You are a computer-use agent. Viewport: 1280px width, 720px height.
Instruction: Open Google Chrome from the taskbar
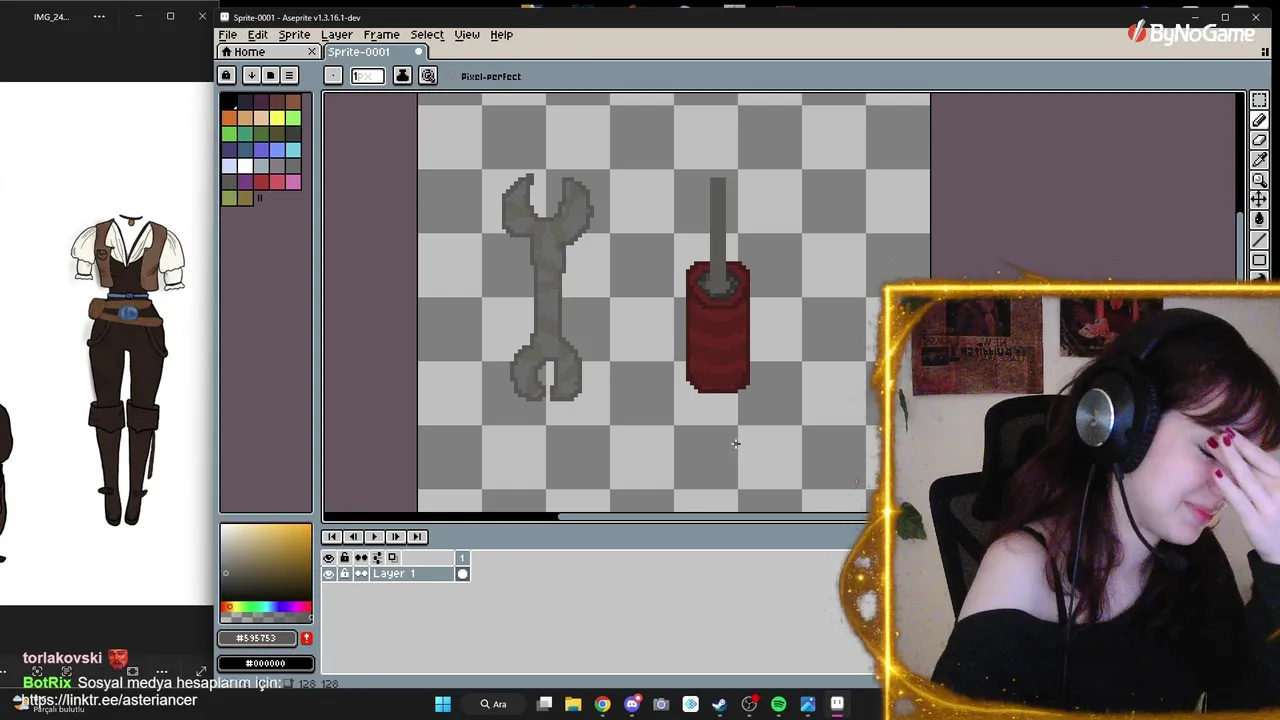pos(602,704)
